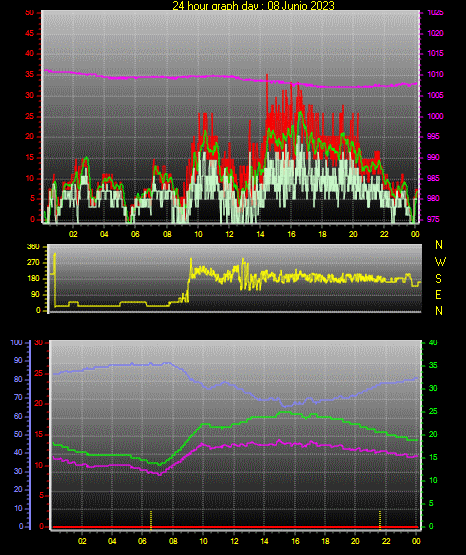Click the compass letter E beside direction chart
Image resolution: width=466 pixels, height=555 pixels.
pos(438,294)
